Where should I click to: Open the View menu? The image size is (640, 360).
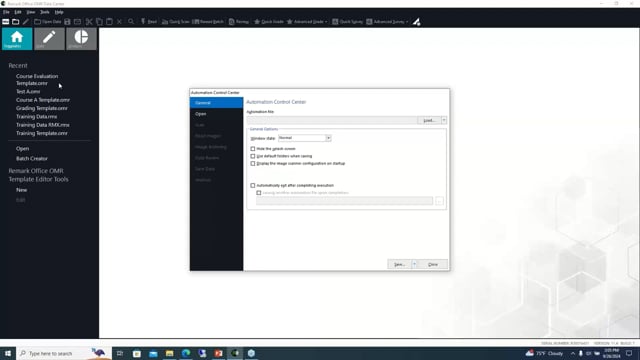31,12
